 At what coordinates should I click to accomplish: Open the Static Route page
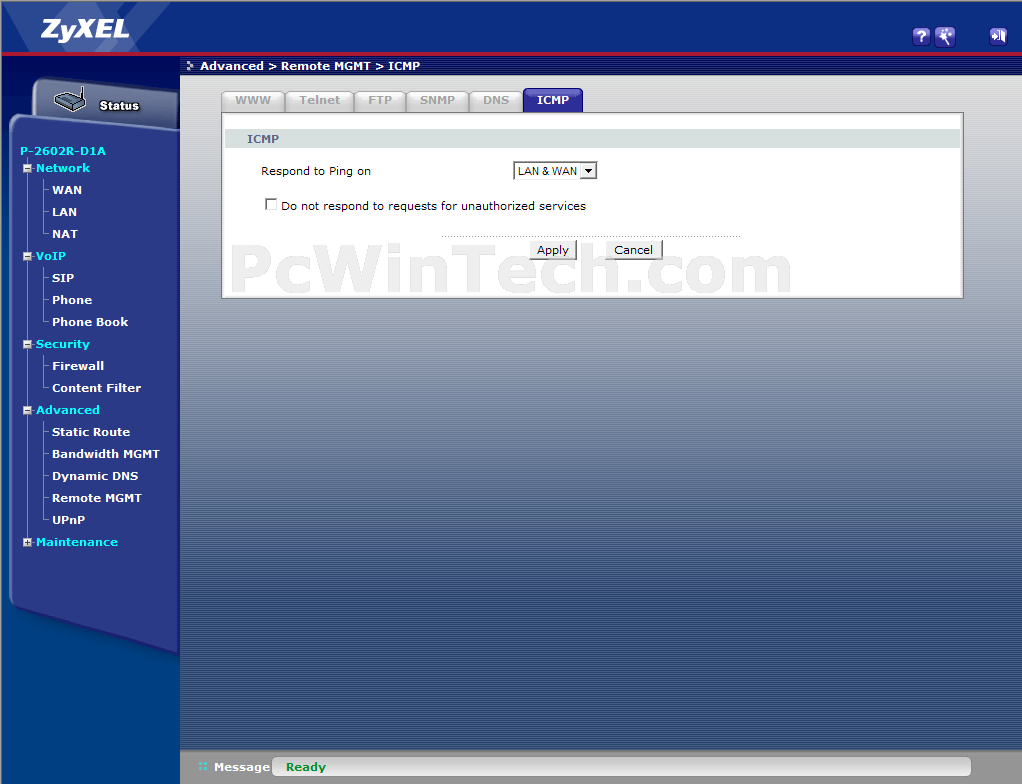pyautogui.click(x=91, y=432)
